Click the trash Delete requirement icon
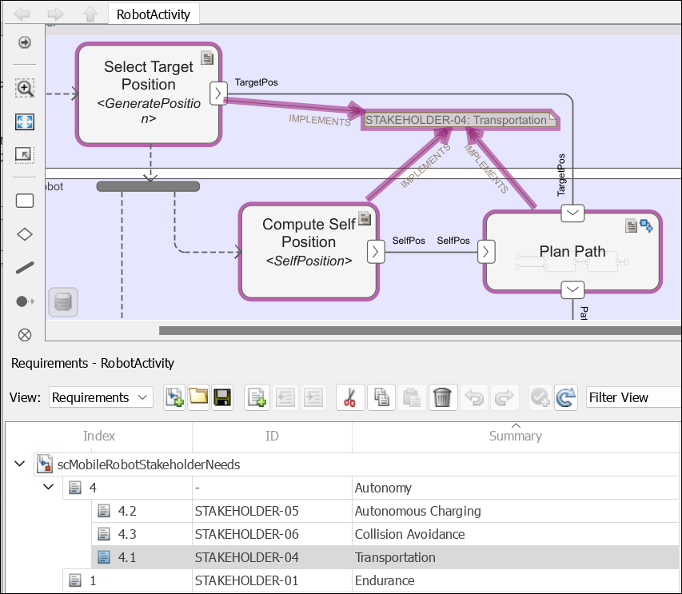The height and width of the screenshot is (594, 682). [444, 398]
